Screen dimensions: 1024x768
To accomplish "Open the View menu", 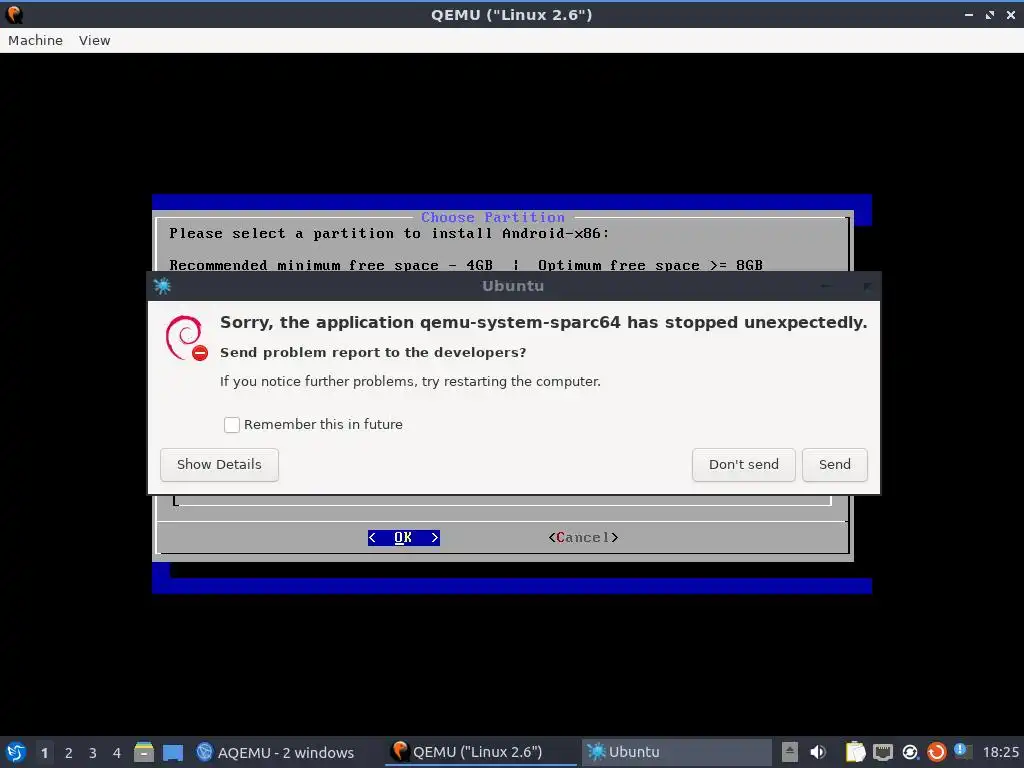I will click(x=95, y=40).
